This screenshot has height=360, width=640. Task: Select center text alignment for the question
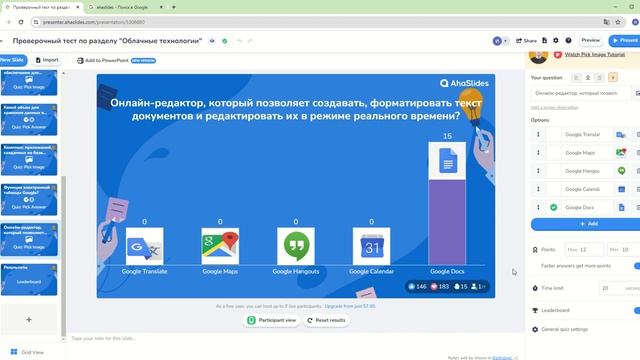(x=588, y=78)
